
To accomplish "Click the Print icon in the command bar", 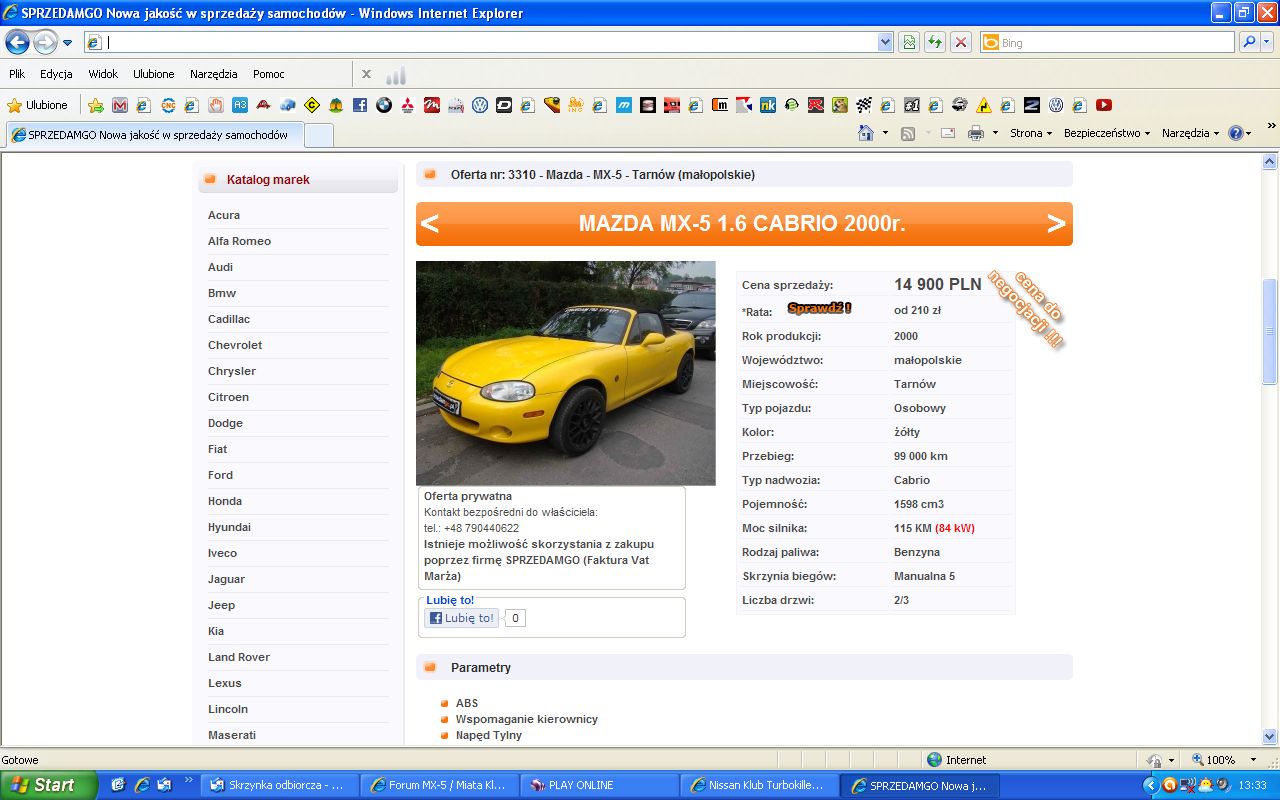I will (976, 133).
